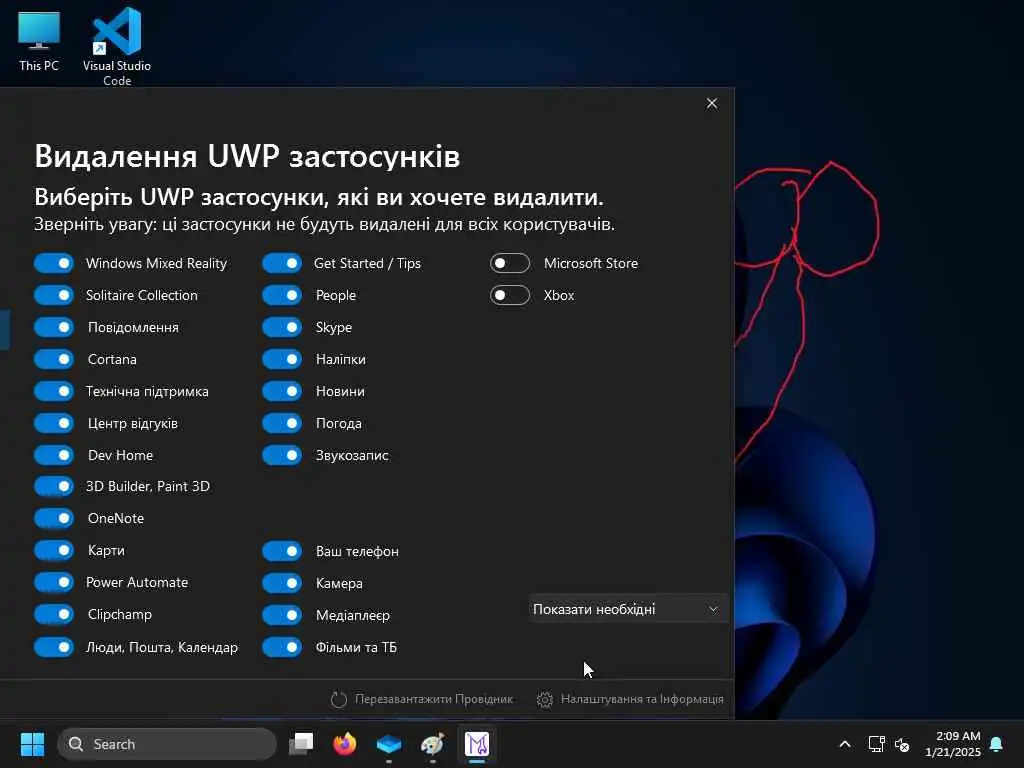Screen dimensions: 1024x768
Task: Click the Skype label text
Action: (334, 328)
